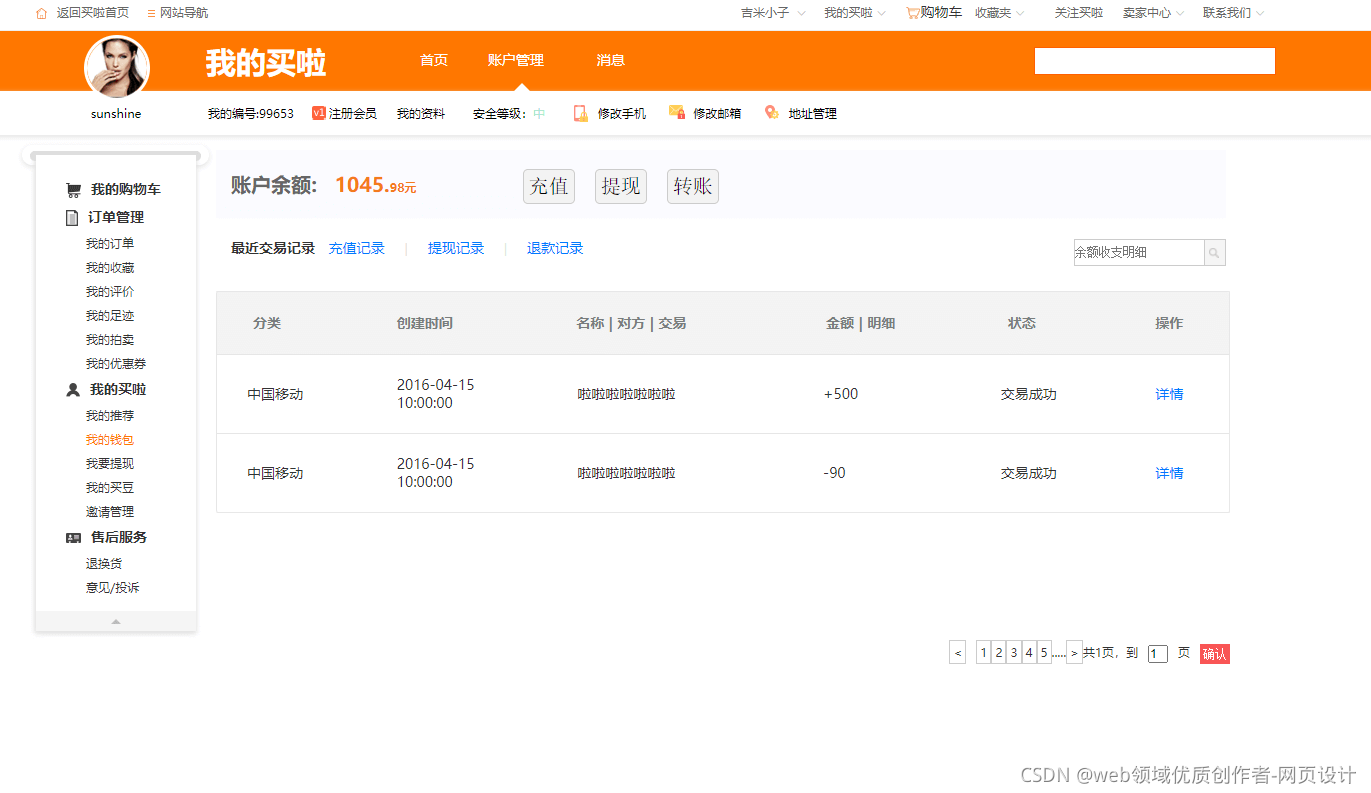
Task: Open 我的资料 link
Action: pos(421,114)
